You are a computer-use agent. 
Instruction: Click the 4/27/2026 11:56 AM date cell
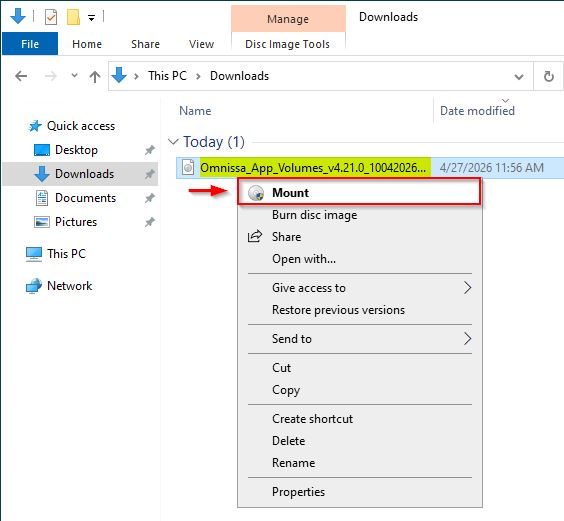pos(491,168)
